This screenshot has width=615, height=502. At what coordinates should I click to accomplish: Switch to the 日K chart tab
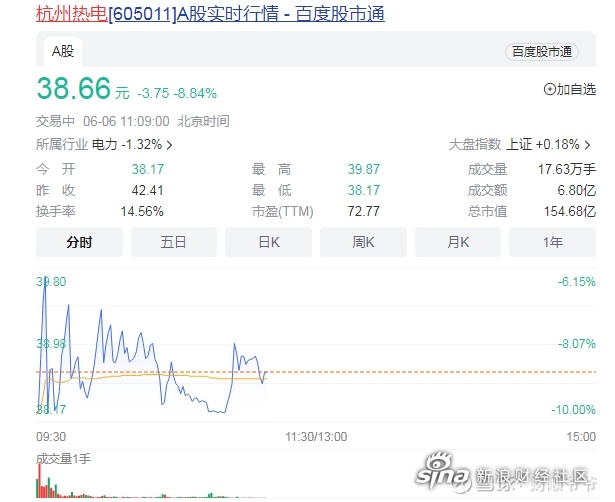(269, 242)
